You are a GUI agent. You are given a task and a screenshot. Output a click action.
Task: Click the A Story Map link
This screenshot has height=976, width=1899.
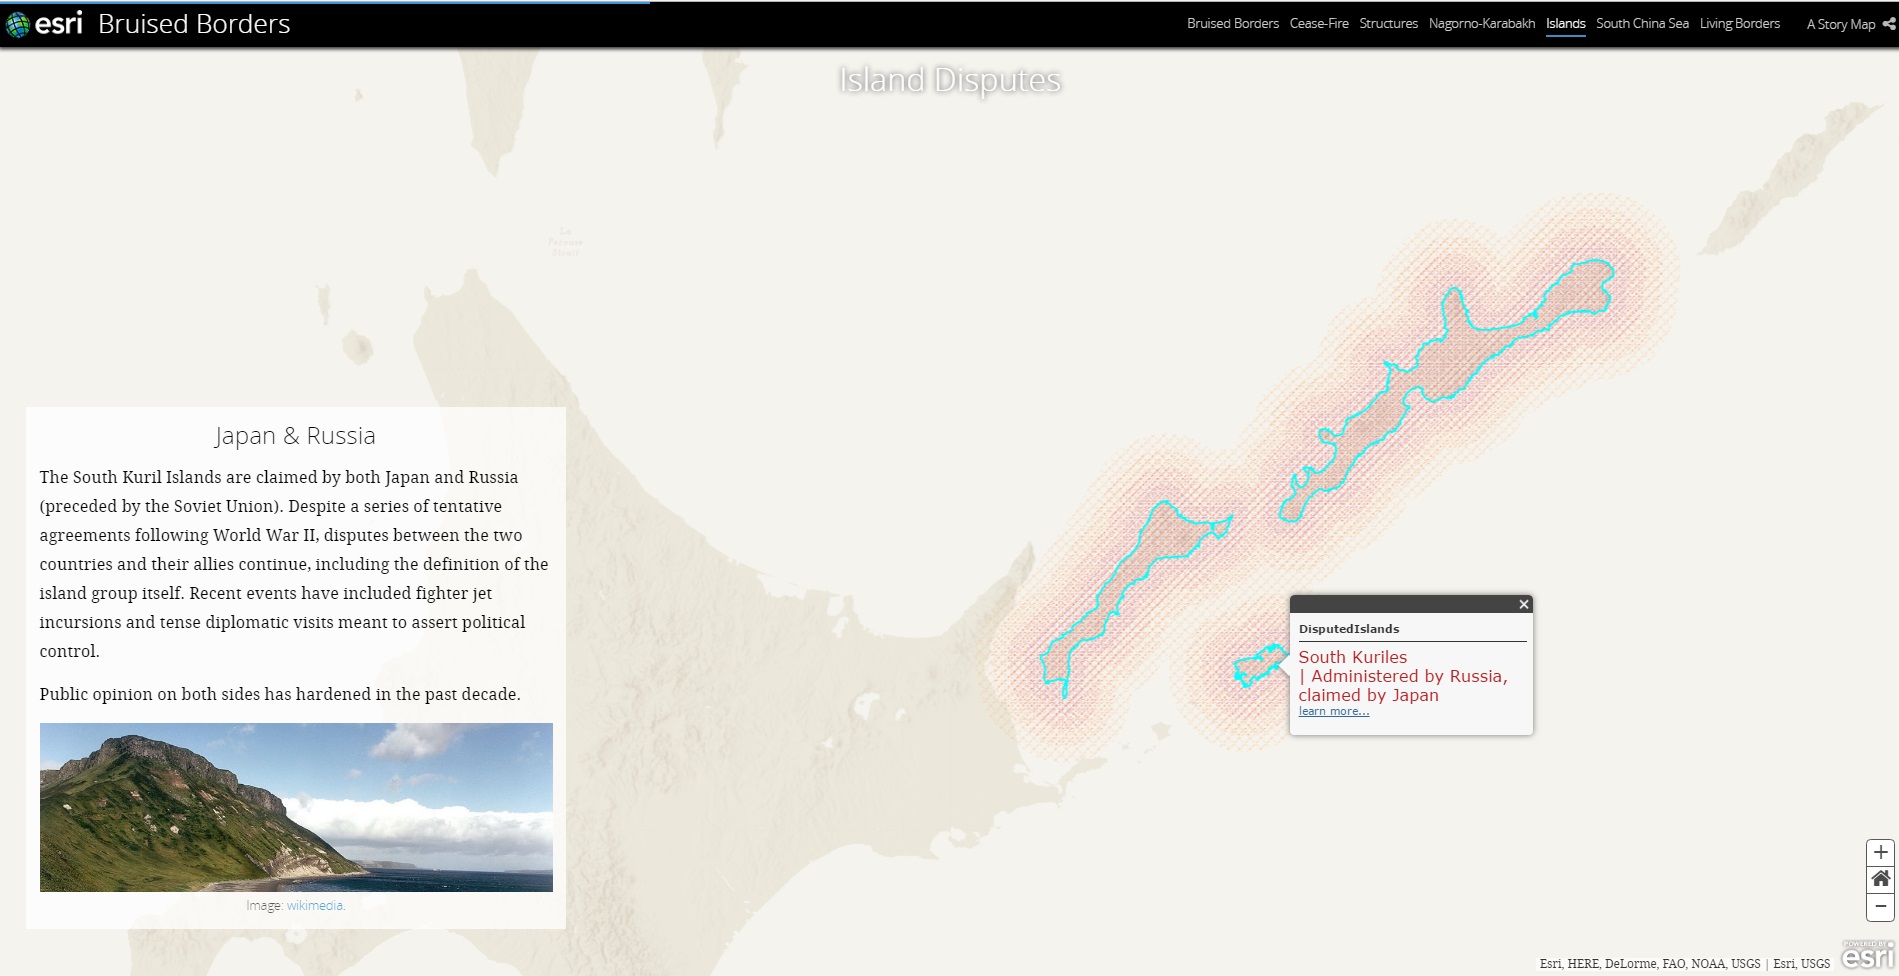click(1840, 24)
